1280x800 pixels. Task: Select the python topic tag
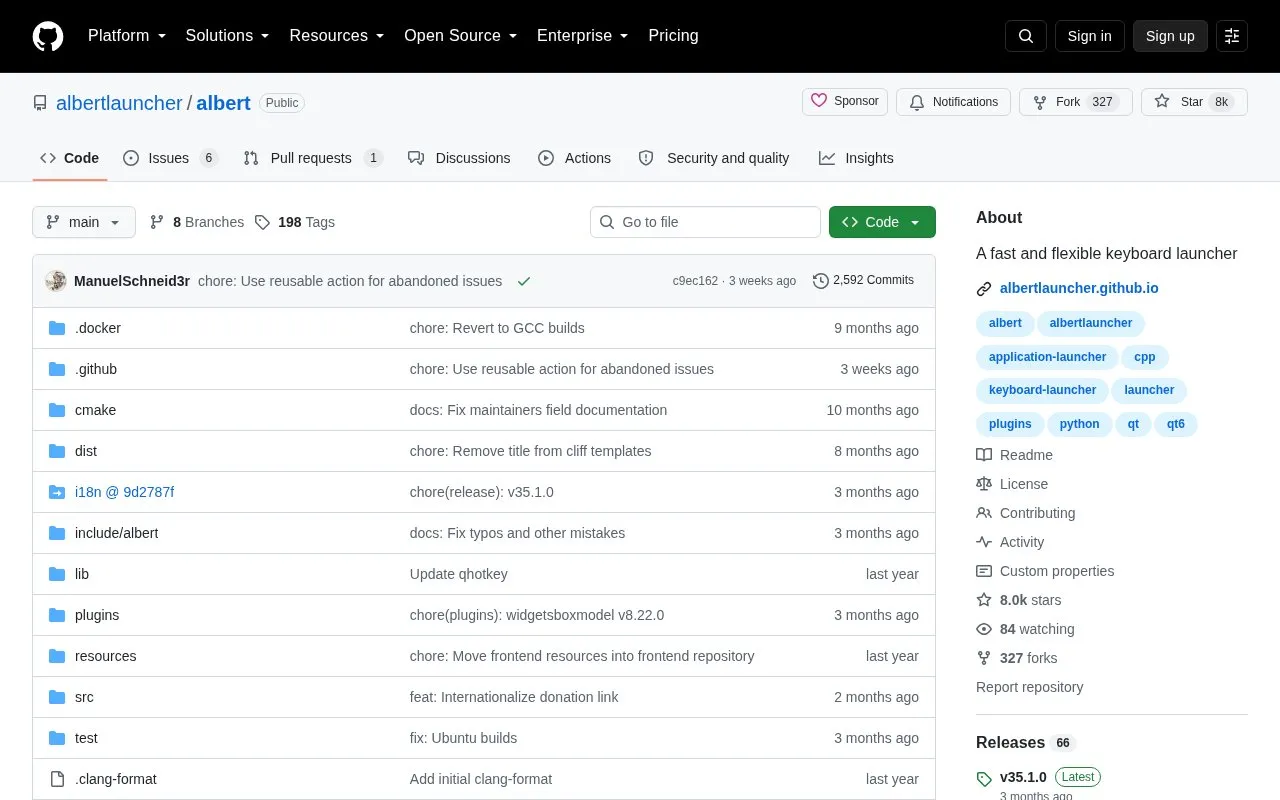tap(1079, 424)
